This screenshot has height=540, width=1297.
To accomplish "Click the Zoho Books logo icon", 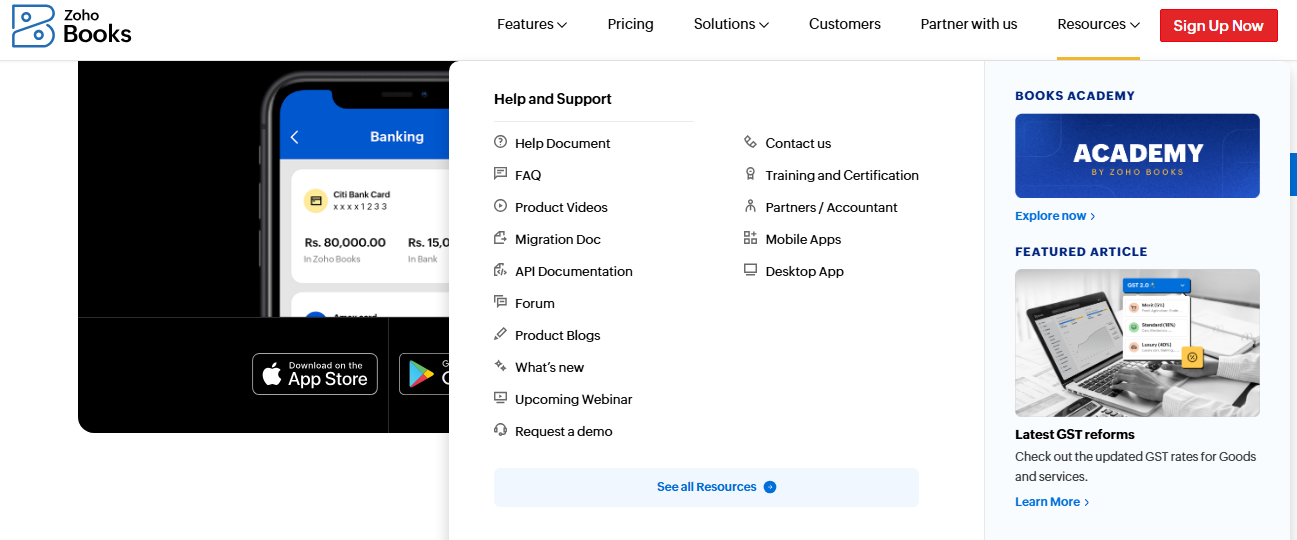I will click(x=33, y=26).
